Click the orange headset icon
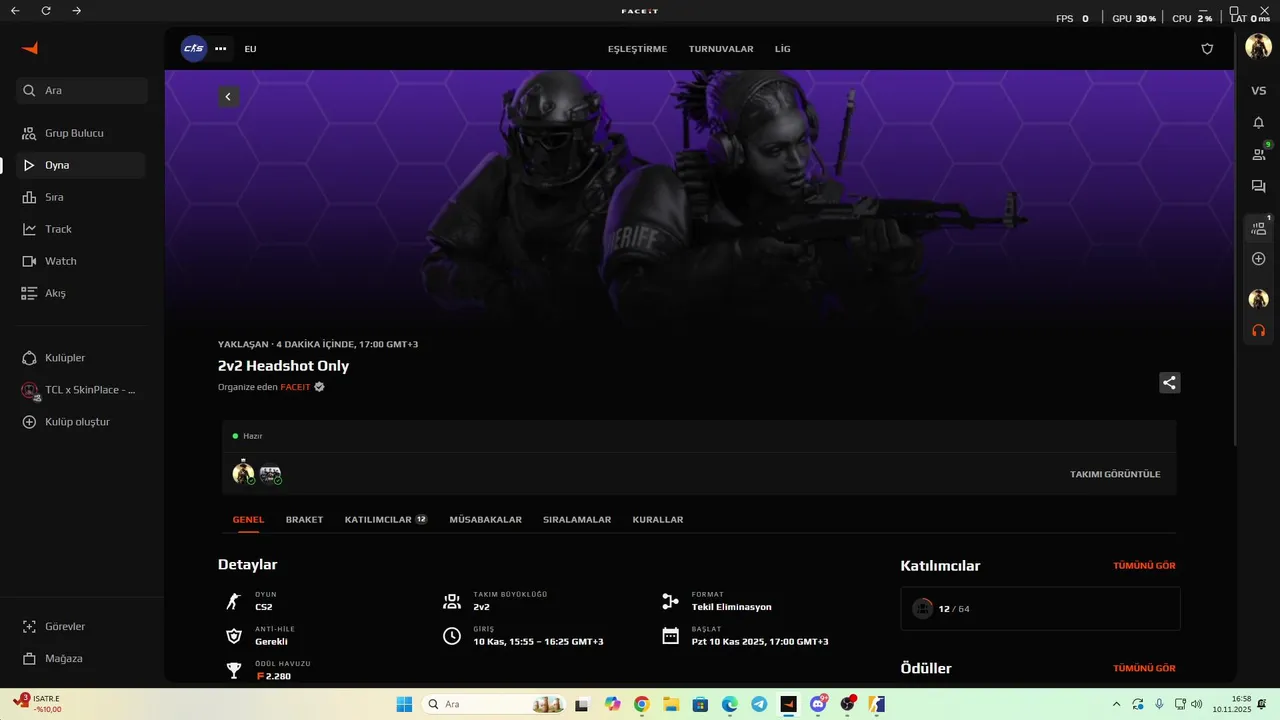The width and height of the screenshot is (1280, 720). pyautogui.click(x=1259, y=330)
